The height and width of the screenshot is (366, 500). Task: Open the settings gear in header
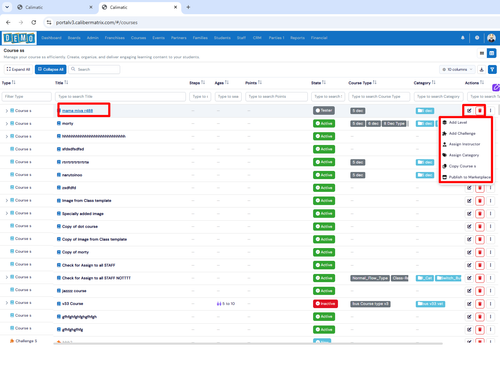tap(477, 38)
